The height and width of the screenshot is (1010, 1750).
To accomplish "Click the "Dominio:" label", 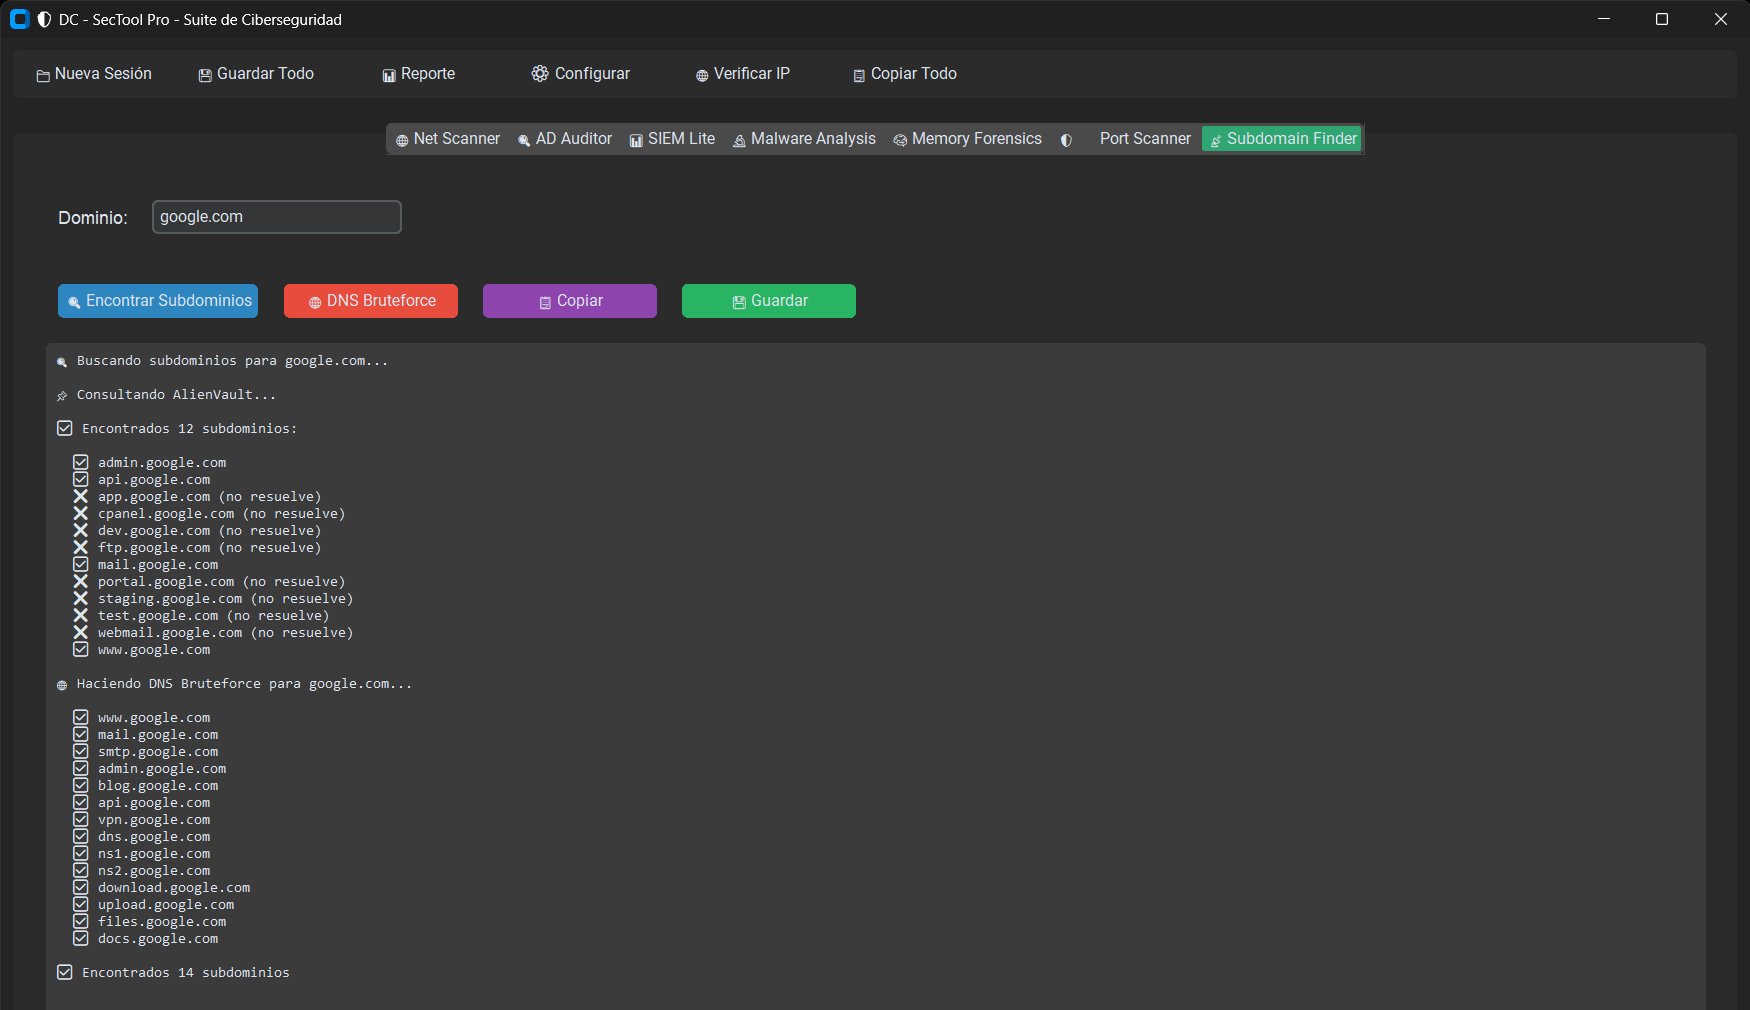I will (93, 218).
